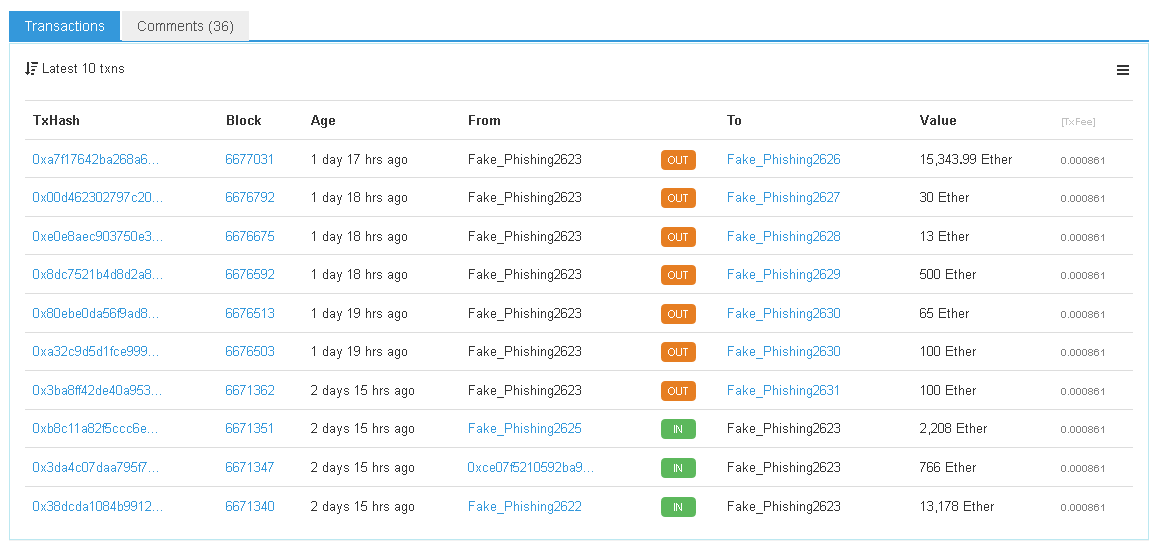The height and width of the screenshot is (552, 1166).
Task: Switch to the Transactions tab
Action: (65, 26)
